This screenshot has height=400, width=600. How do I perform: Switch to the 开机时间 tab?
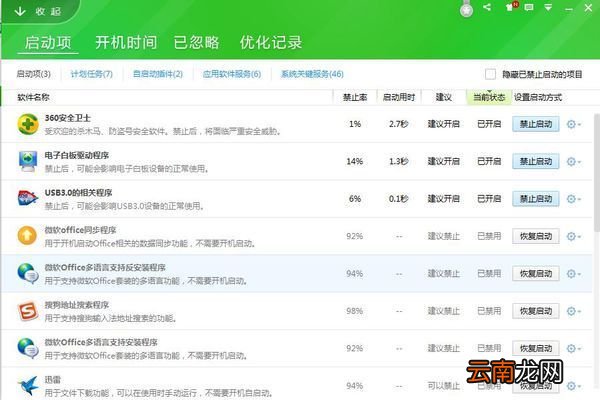pos(126,42)
